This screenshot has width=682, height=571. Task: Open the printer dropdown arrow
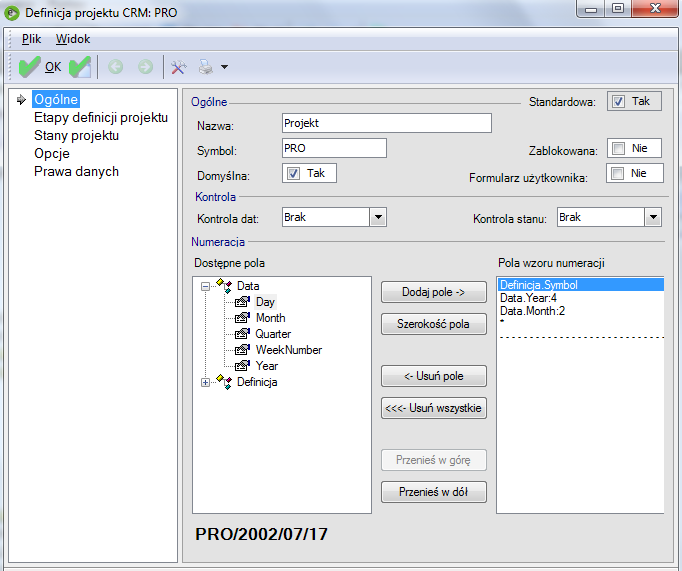click(224, 67)
